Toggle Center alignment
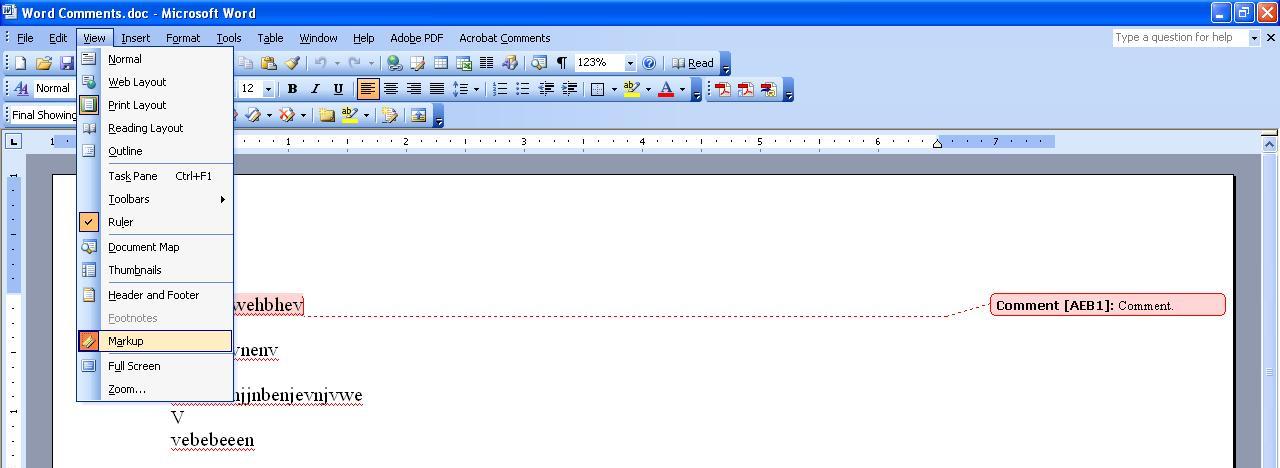The image size is (1280, 468). click(x=391, y=89)
